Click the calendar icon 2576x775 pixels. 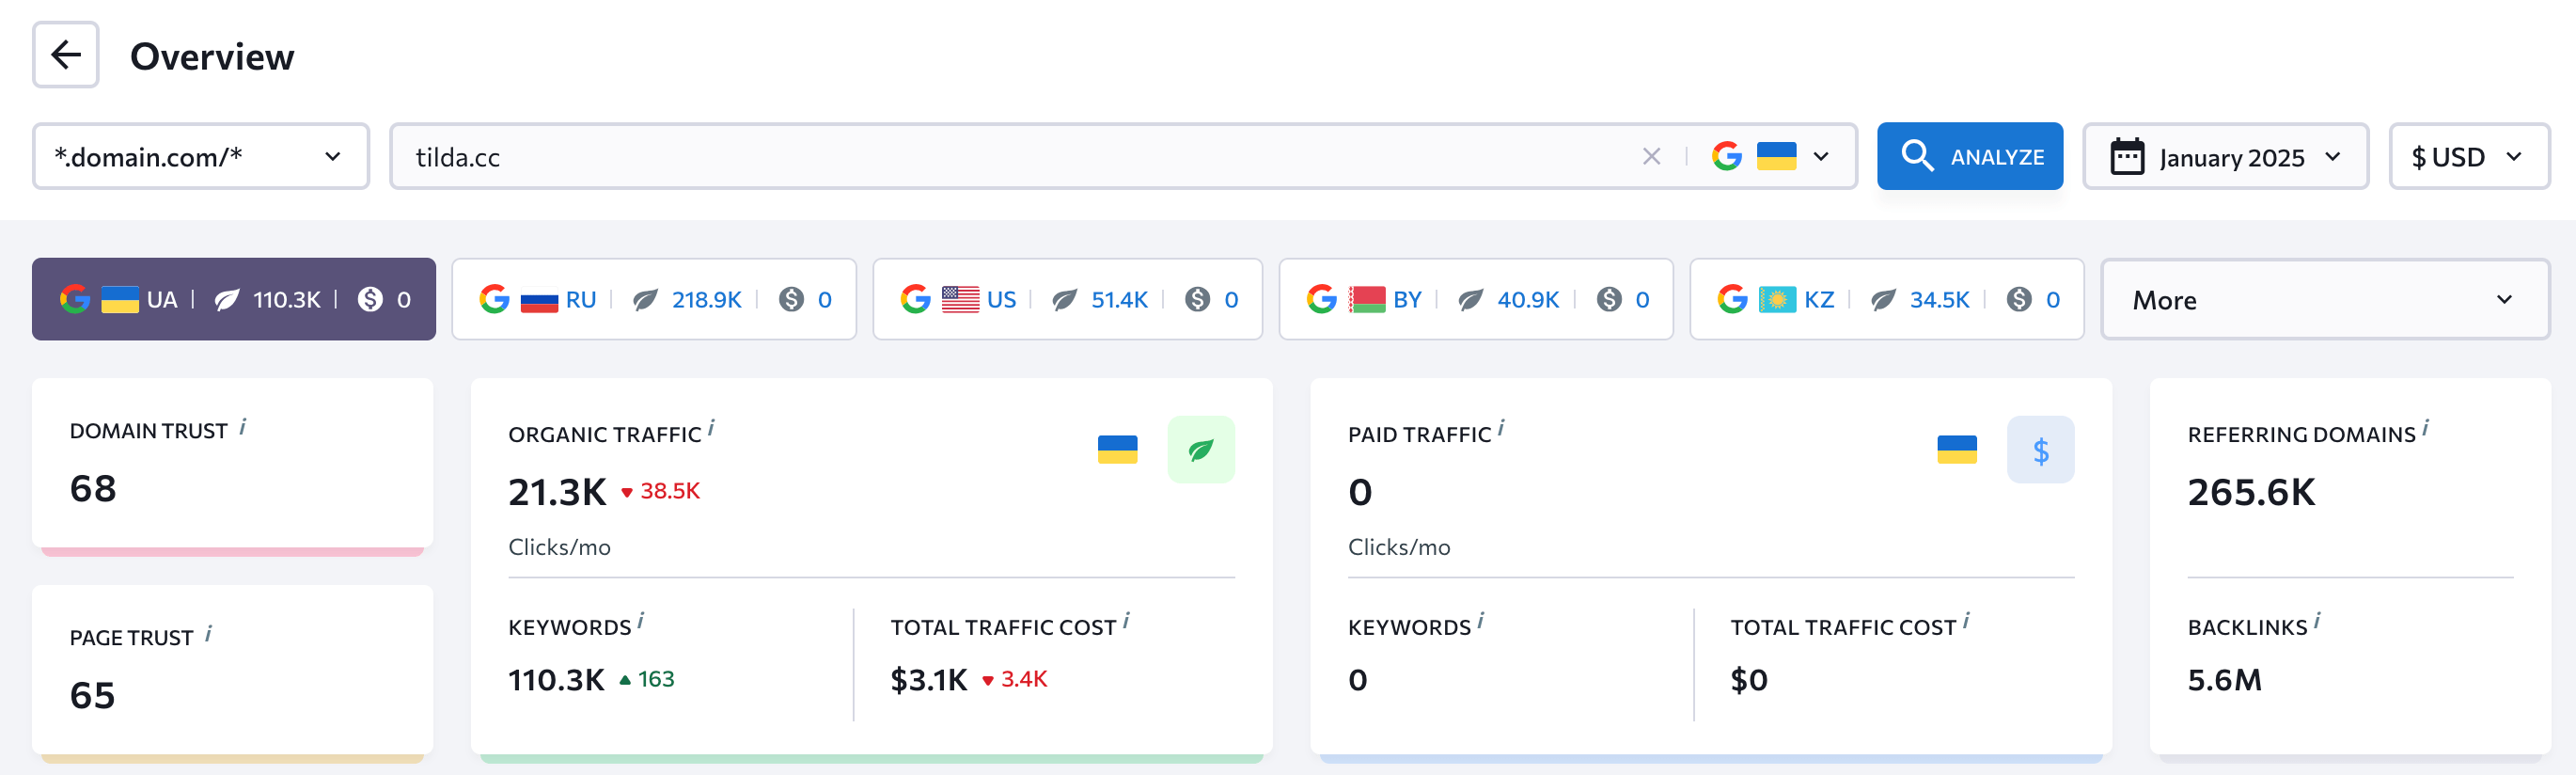[2127, 156]
